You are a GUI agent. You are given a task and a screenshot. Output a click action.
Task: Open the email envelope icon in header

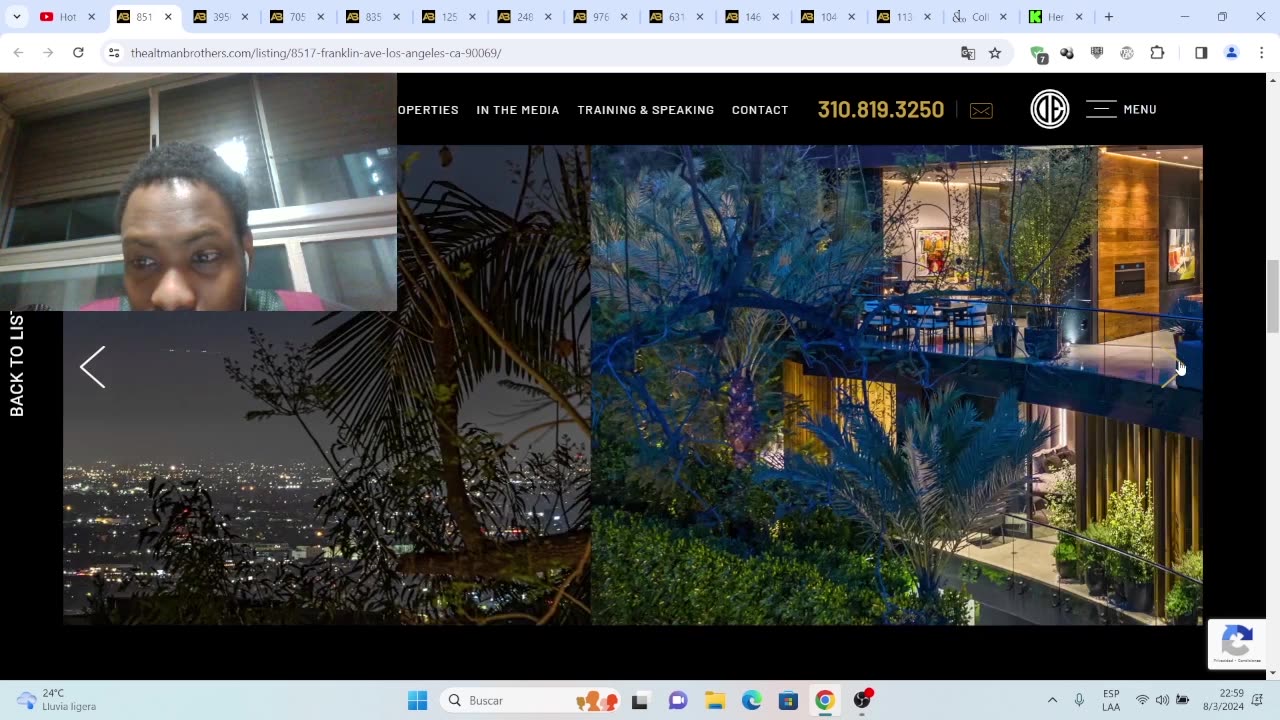(x=981, y=110)
